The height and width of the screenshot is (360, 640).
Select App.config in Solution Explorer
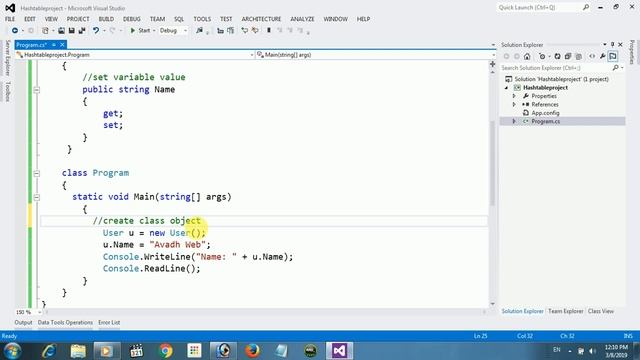point(545,113)
